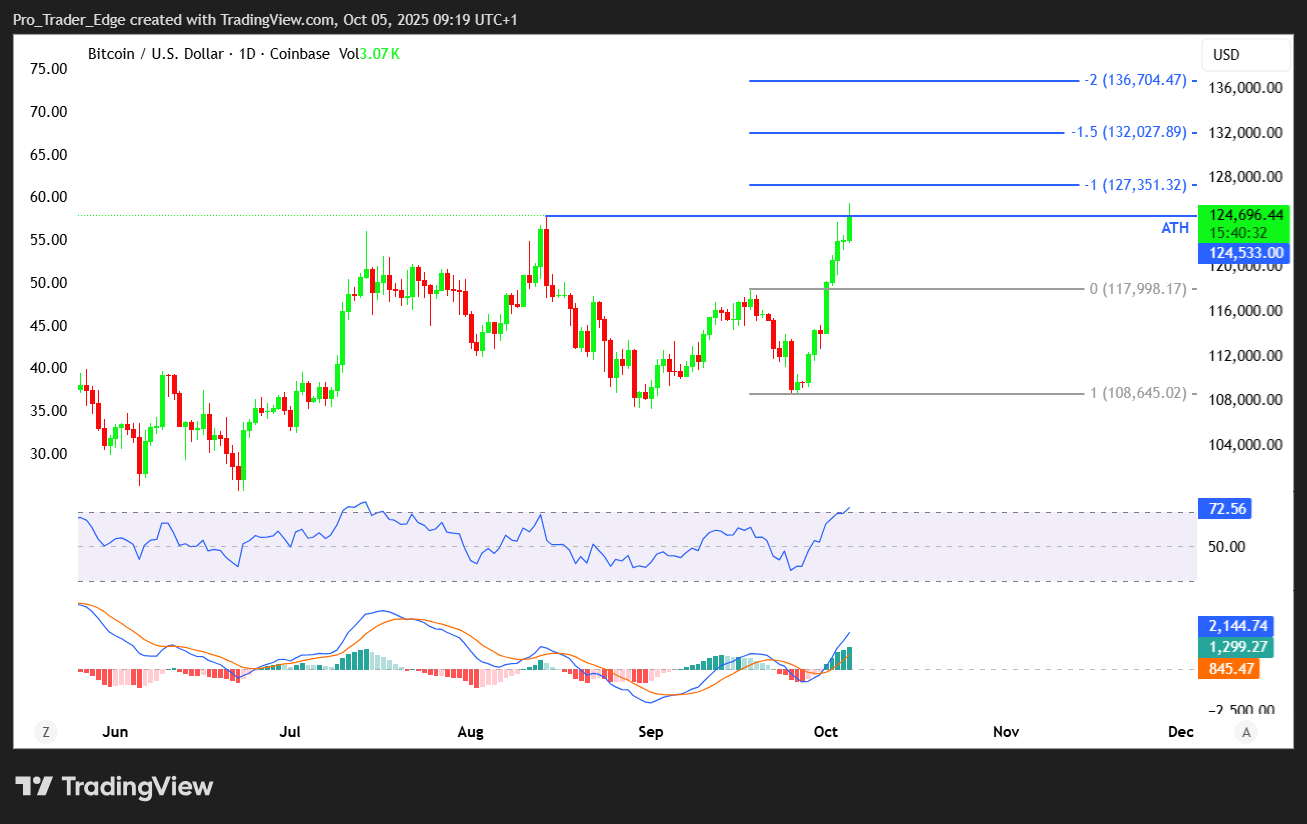Click the Jul label on the time axis

(x=290, y=732)
